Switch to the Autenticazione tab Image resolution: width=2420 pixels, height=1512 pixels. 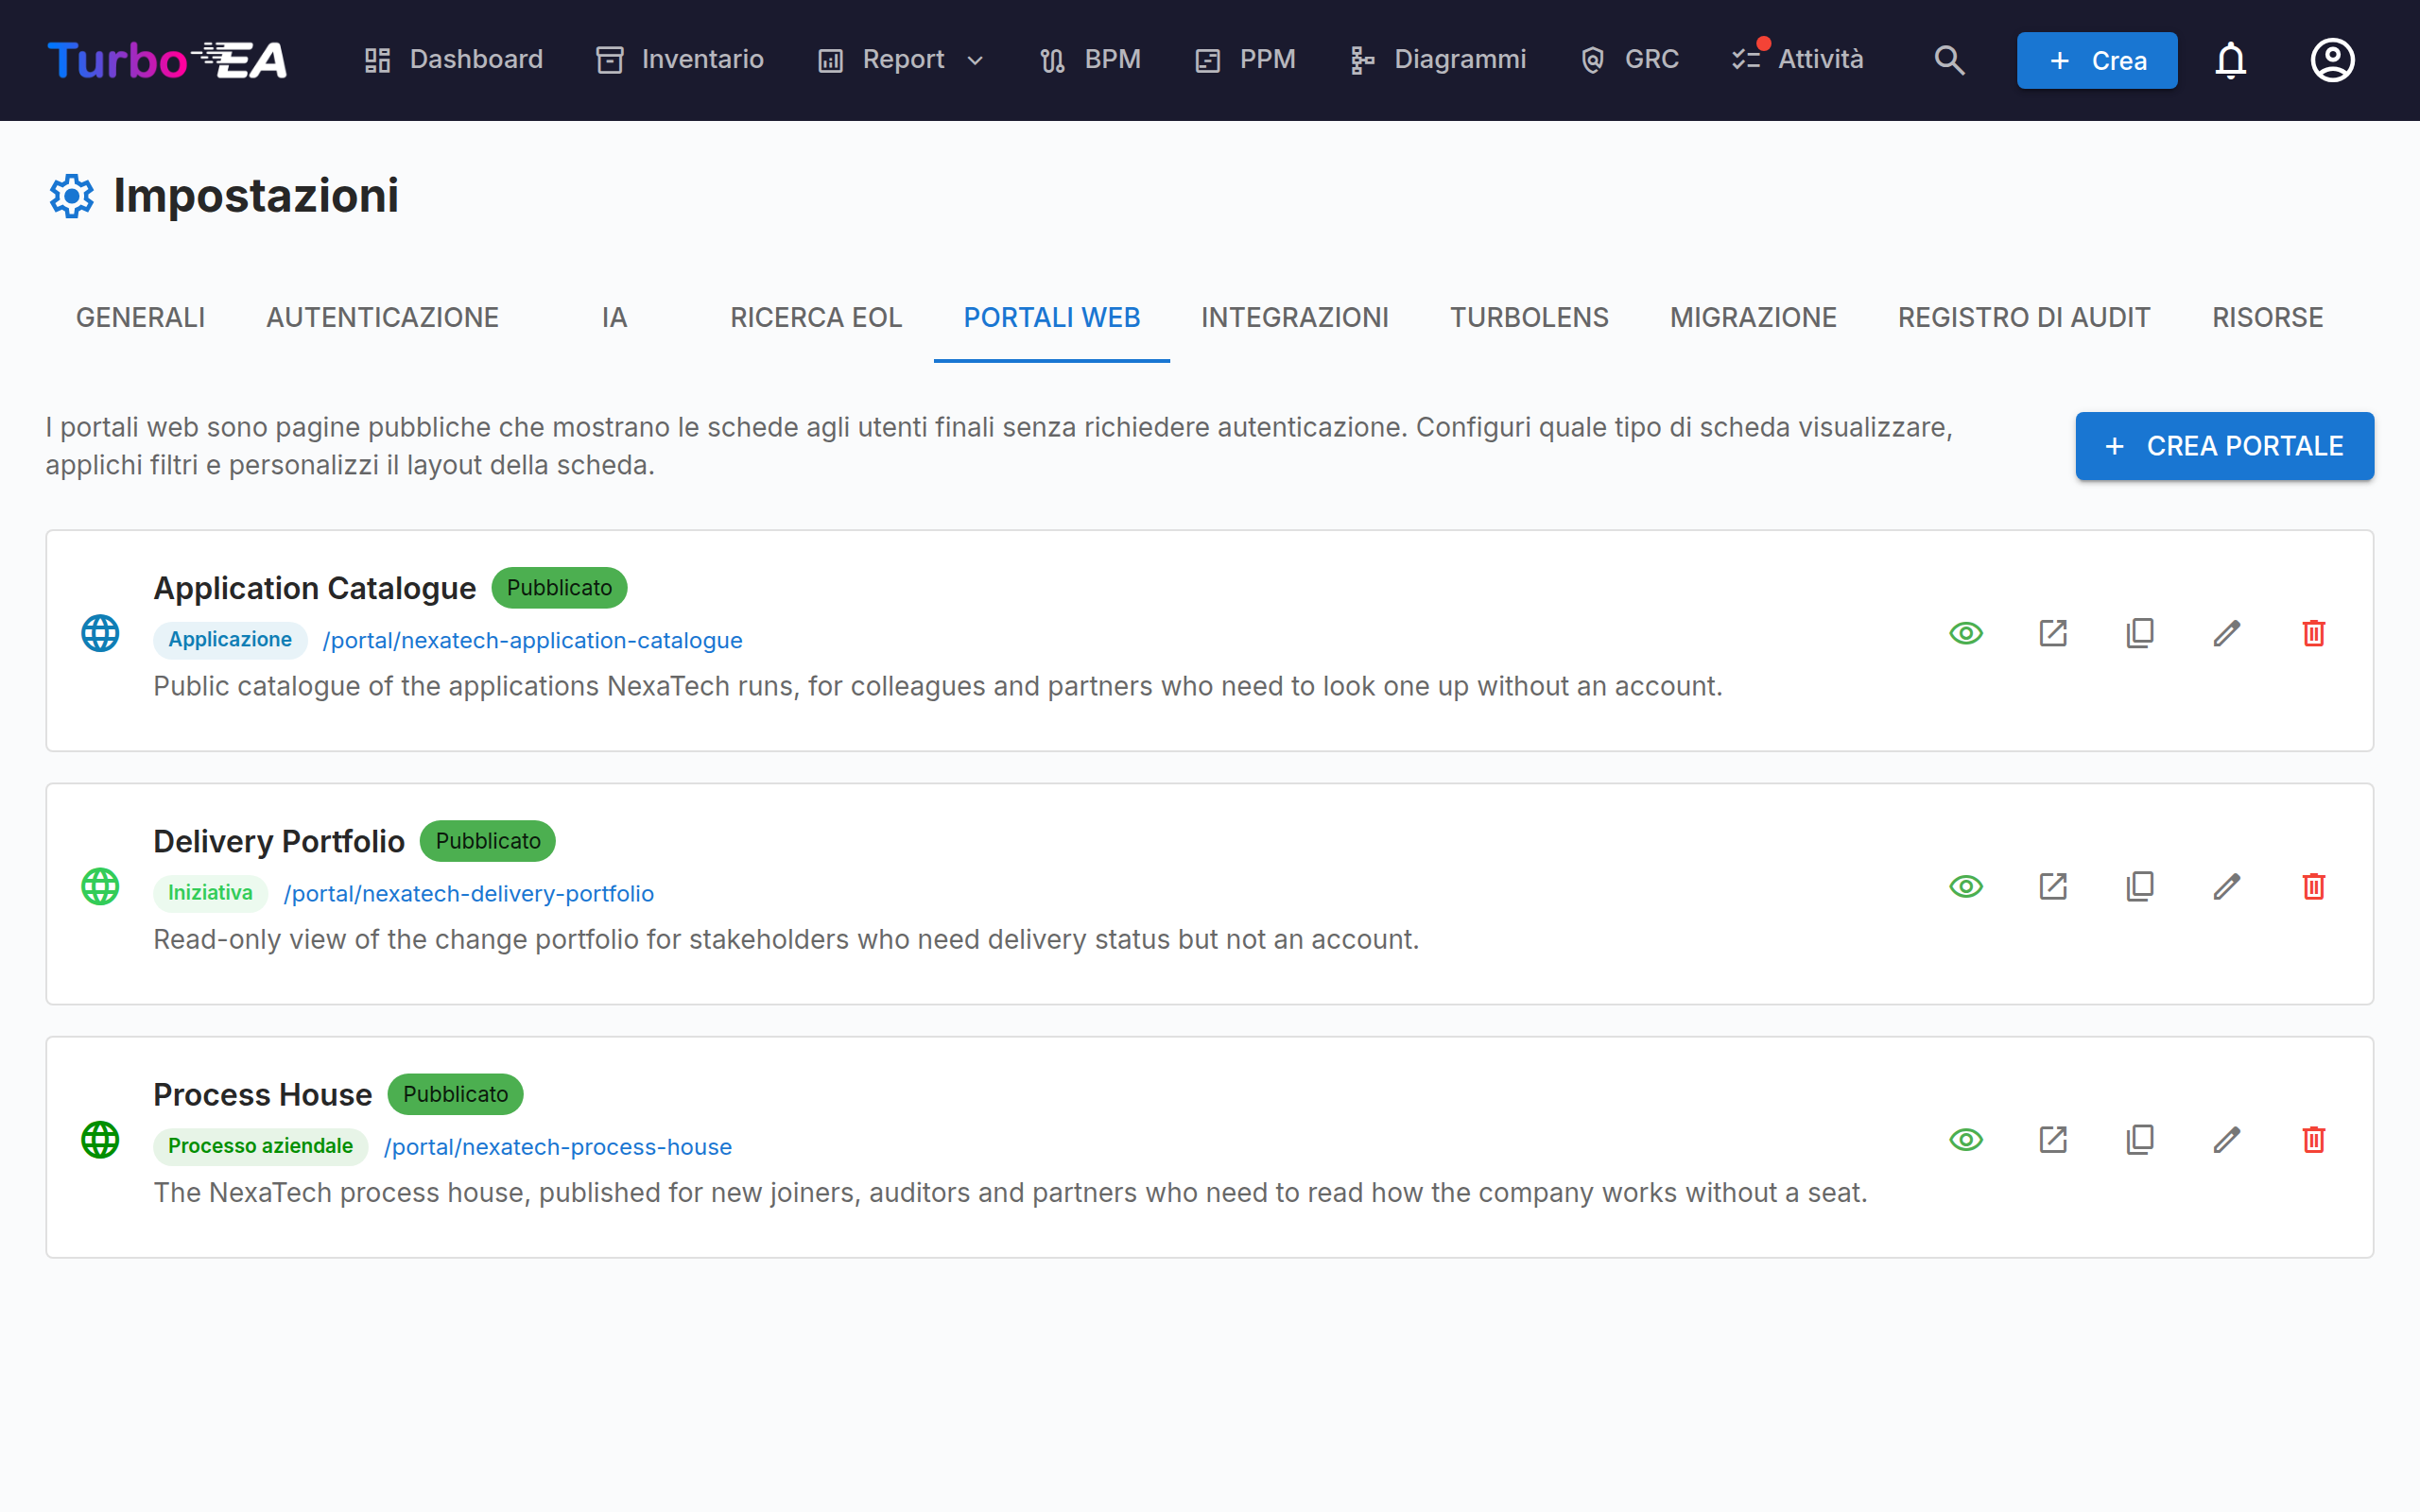point(382,318)
